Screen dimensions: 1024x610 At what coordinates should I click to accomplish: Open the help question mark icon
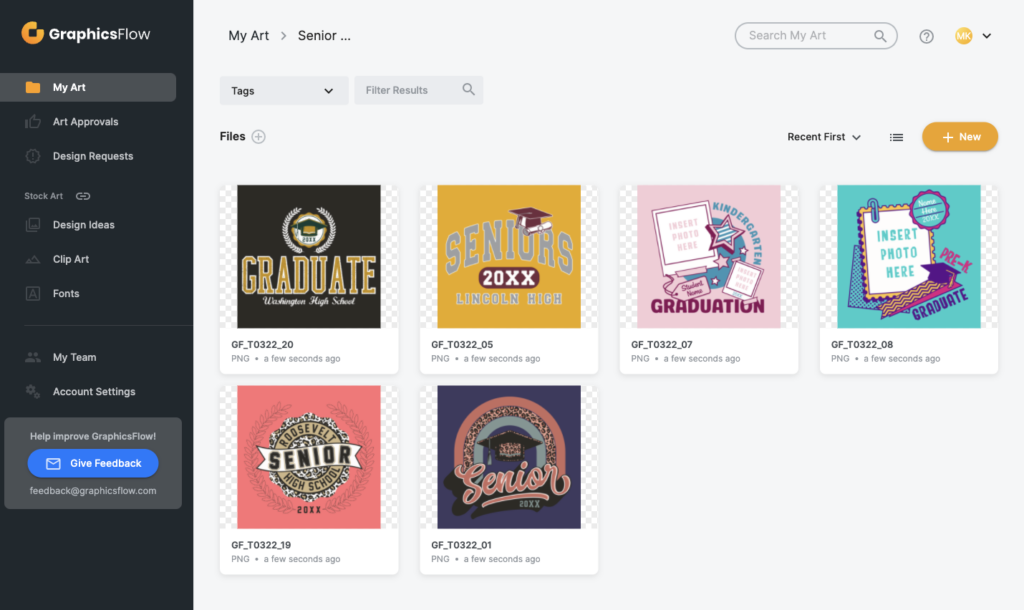pos(926,36)
